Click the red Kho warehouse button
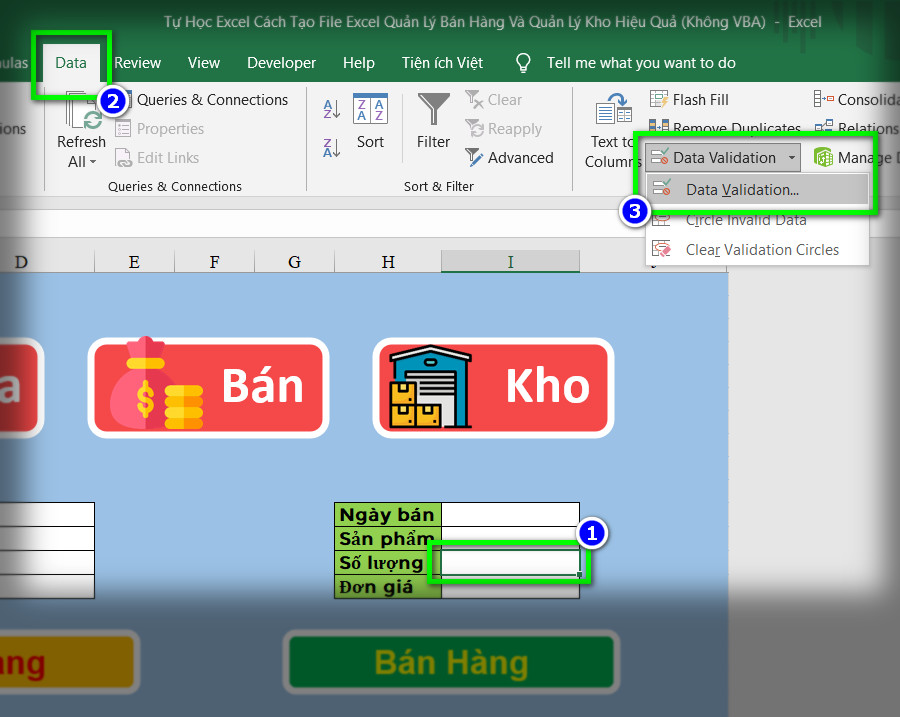The height and width of the screenshot is (717, 900). 493,387
